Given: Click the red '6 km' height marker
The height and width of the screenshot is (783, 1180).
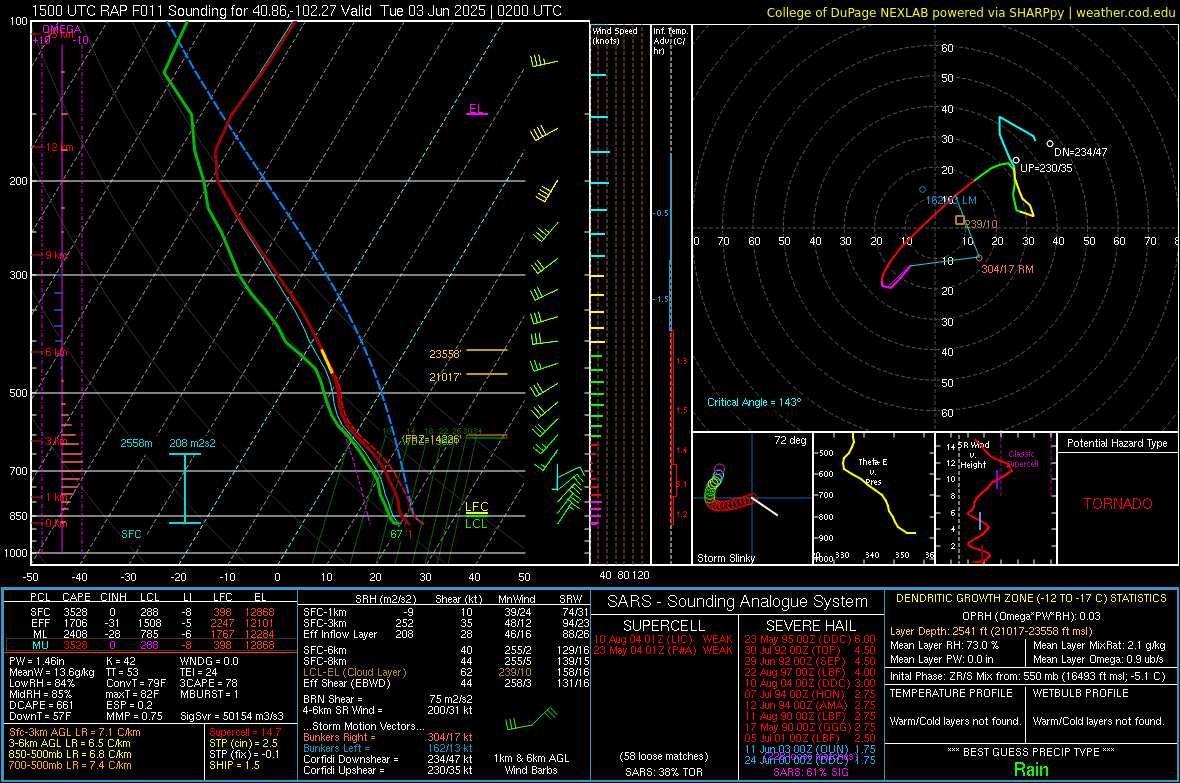Looking at the screenshot, I should coord(56,352).
